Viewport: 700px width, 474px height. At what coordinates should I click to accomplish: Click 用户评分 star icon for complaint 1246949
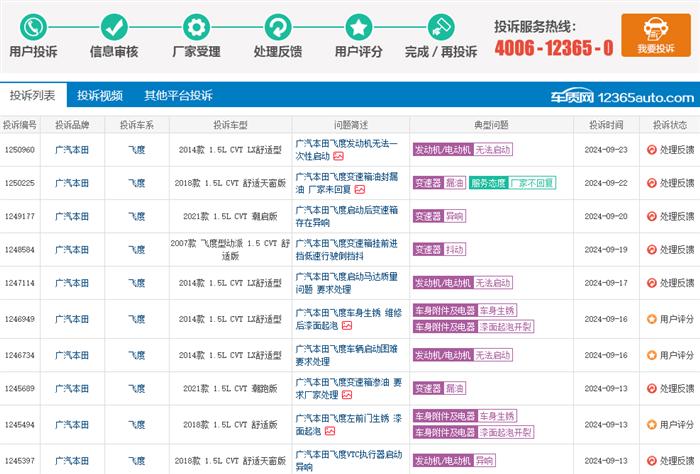pyautogui.click(x=652, y=319)
